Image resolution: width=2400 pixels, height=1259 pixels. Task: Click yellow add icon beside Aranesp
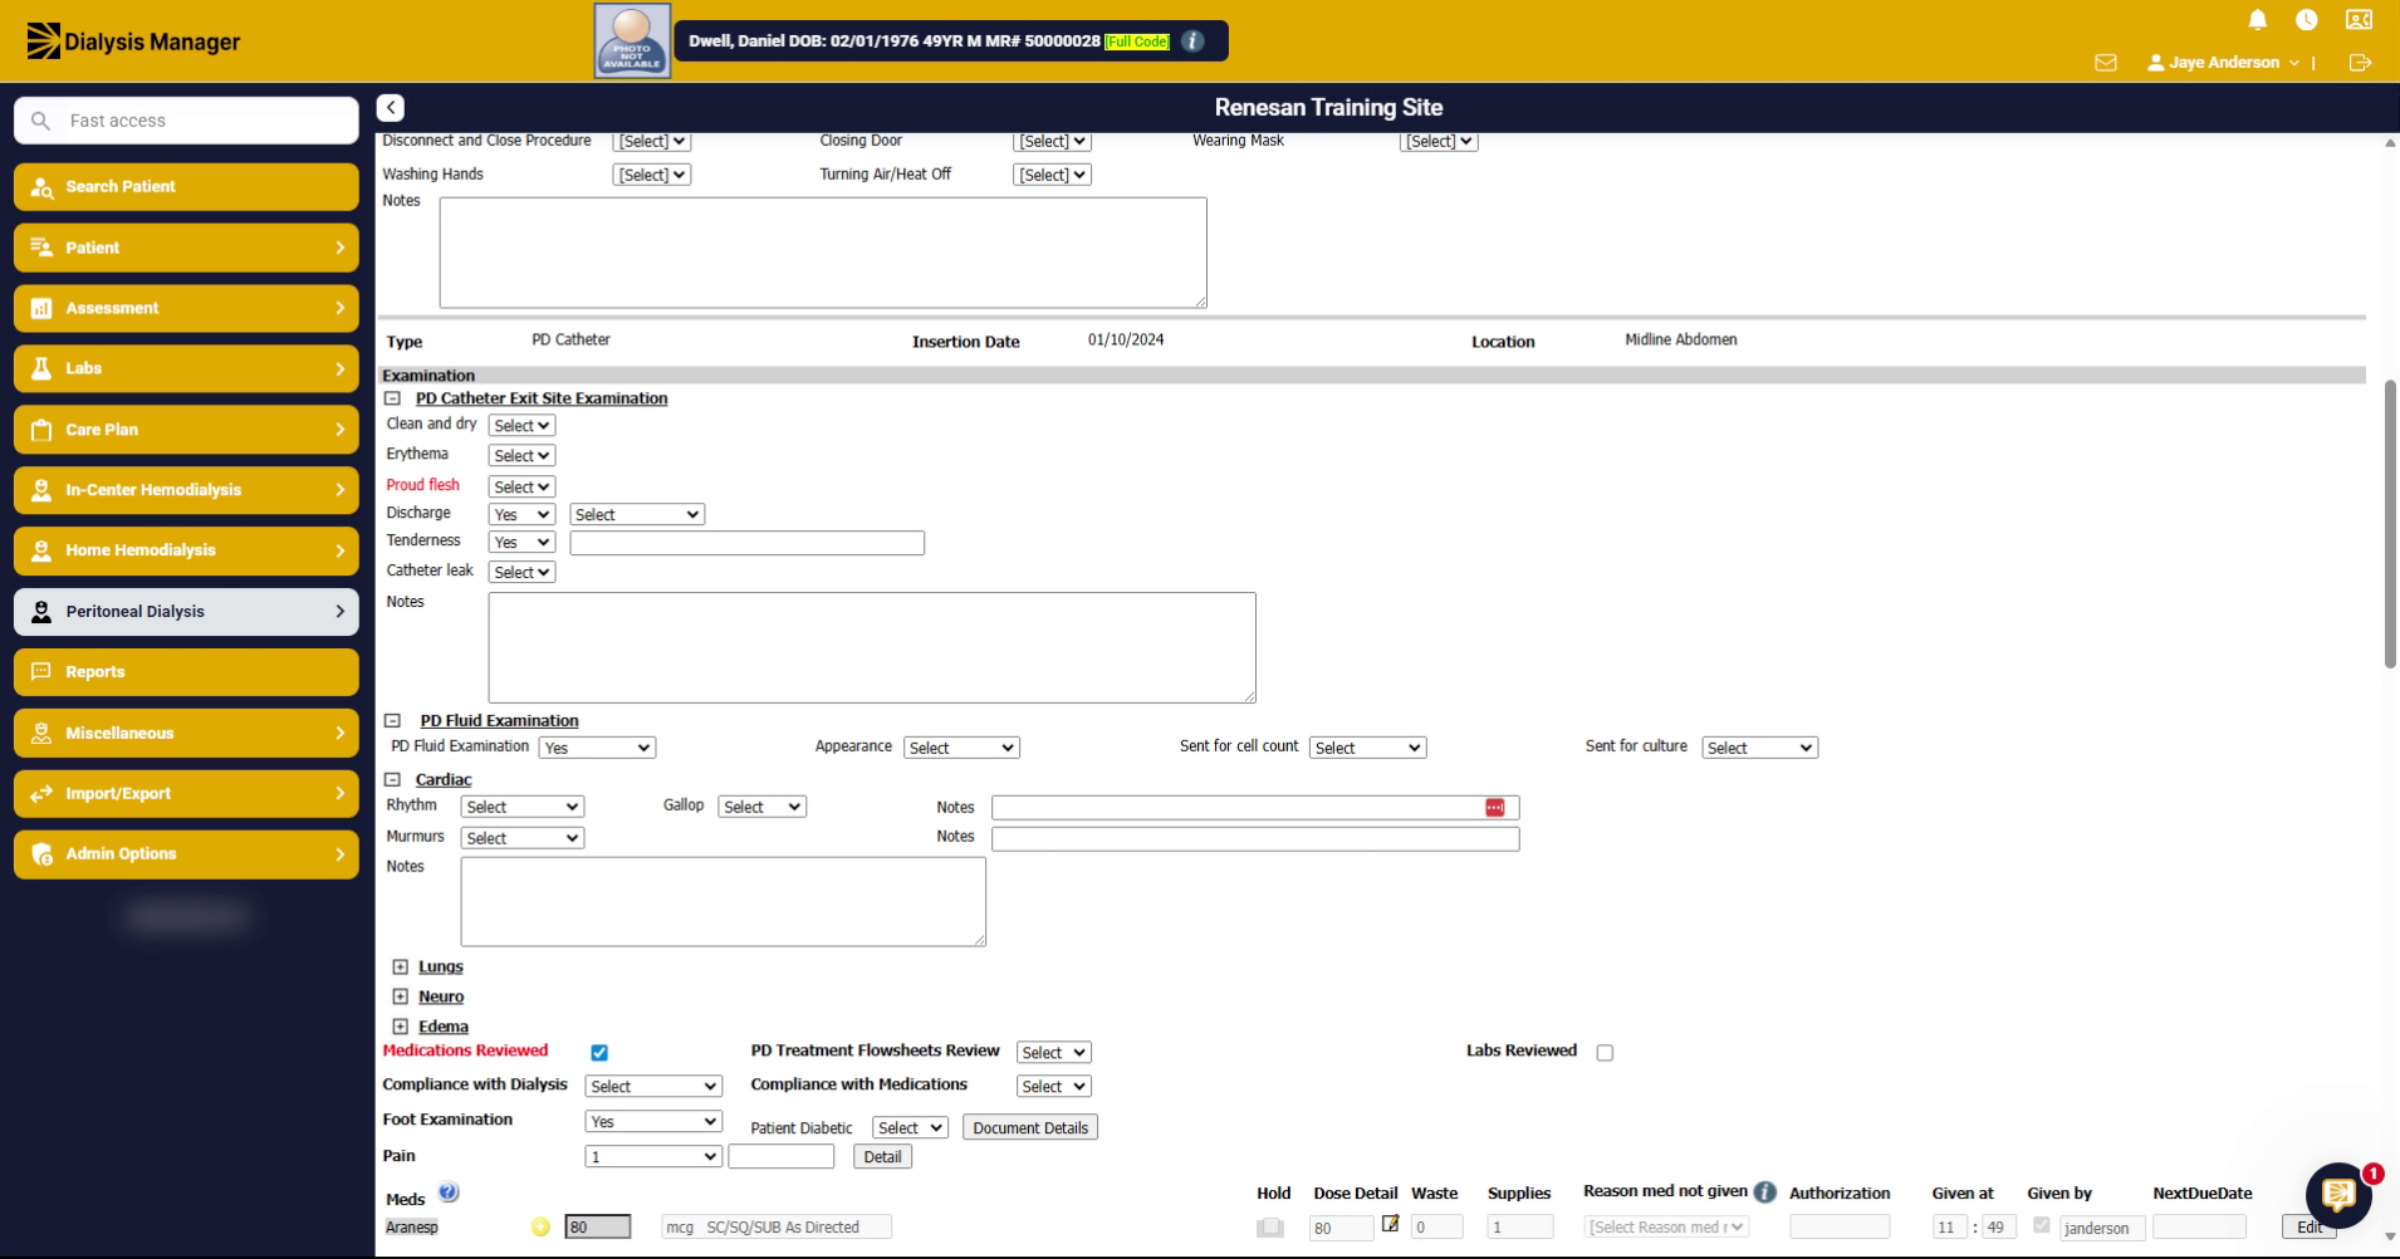pyautogui.click(x=540, y=1226)
